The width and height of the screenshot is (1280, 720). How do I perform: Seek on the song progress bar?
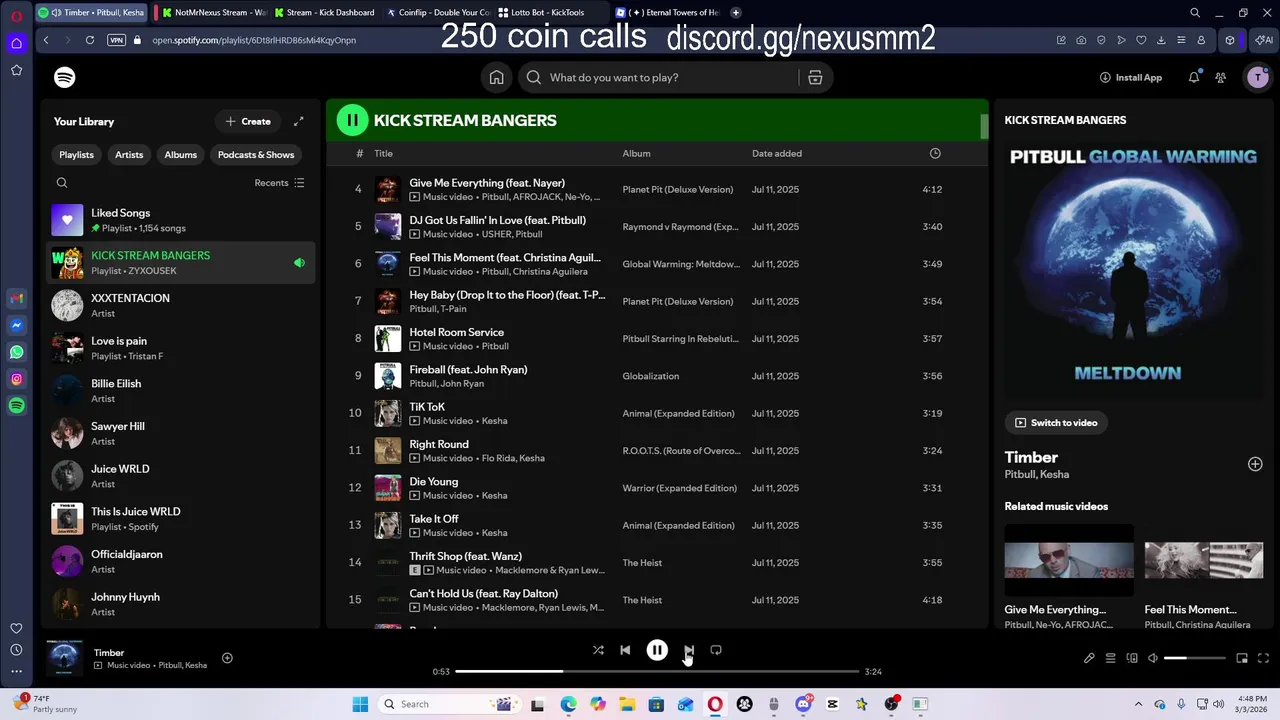(657, 671)
